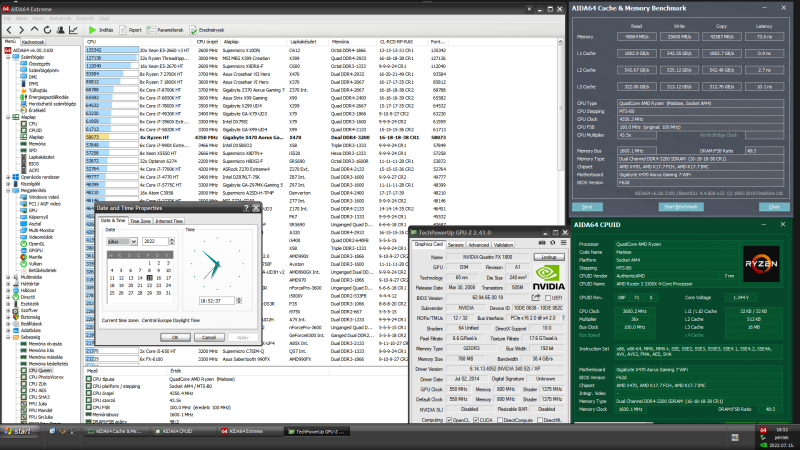Expand Operációs rendszer tree node
This screenshot has width=800, height=450.
point(8,177)
